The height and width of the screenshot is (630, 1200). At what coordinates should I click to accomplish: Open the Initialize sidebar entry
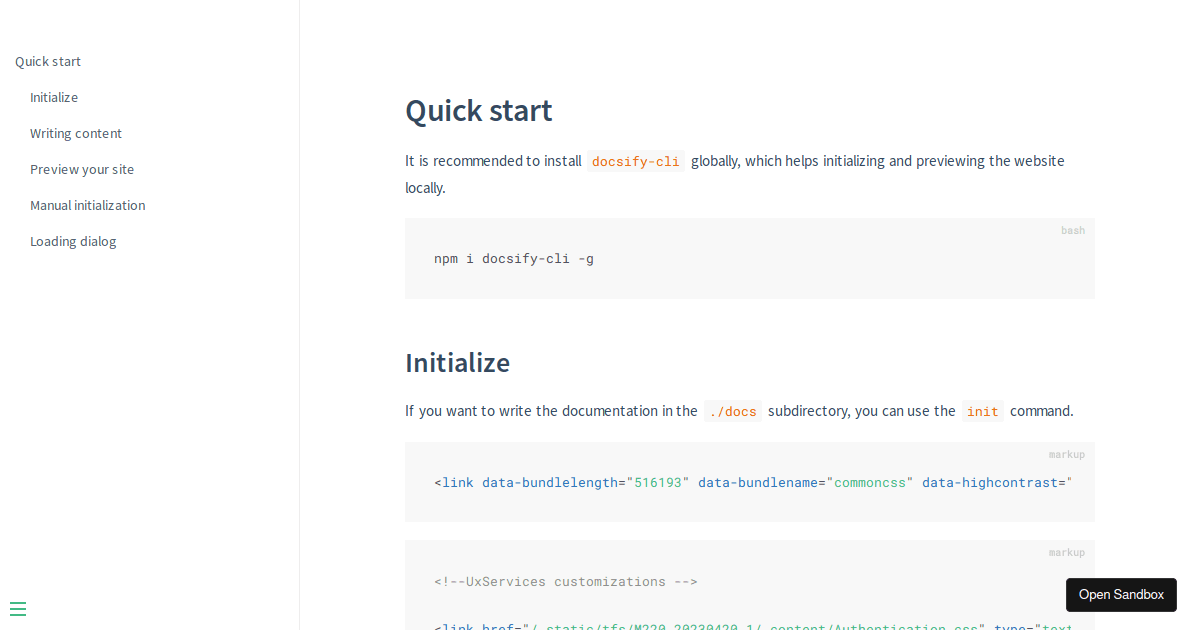tap(54, 97)
